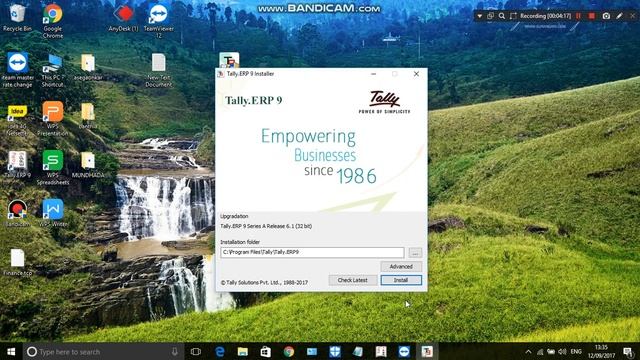Launch WPS Spreadsheets from desktop

tap(53, 168)
